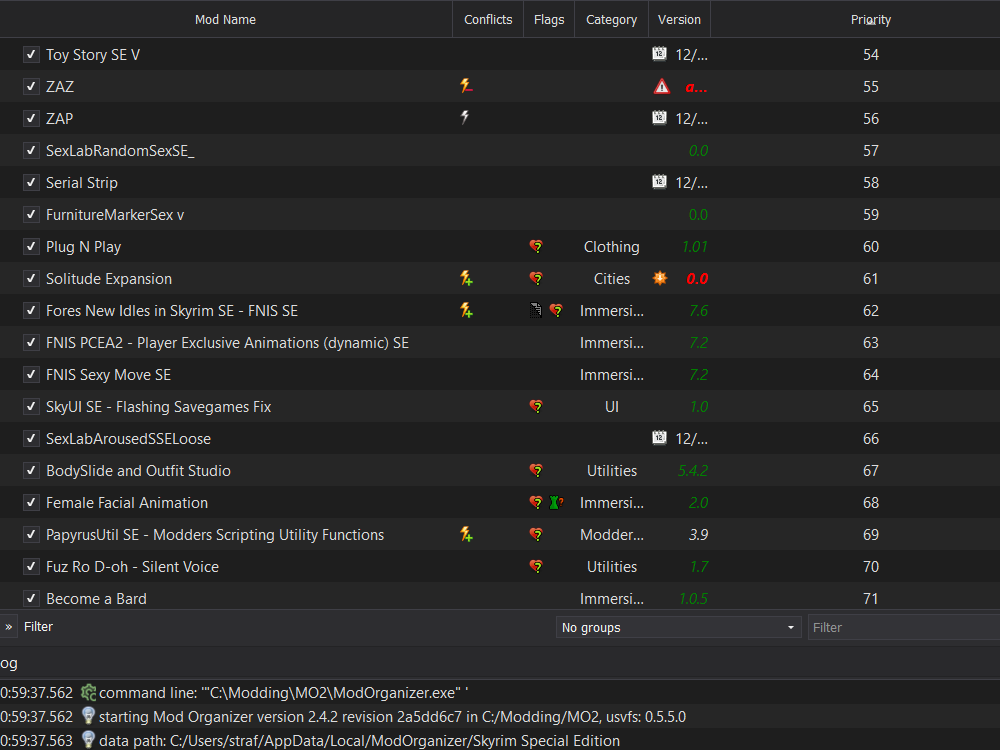1000x750 pixels.
Task: Click the Toy Story SE V calendar version icon
Action: pos(659,54)
